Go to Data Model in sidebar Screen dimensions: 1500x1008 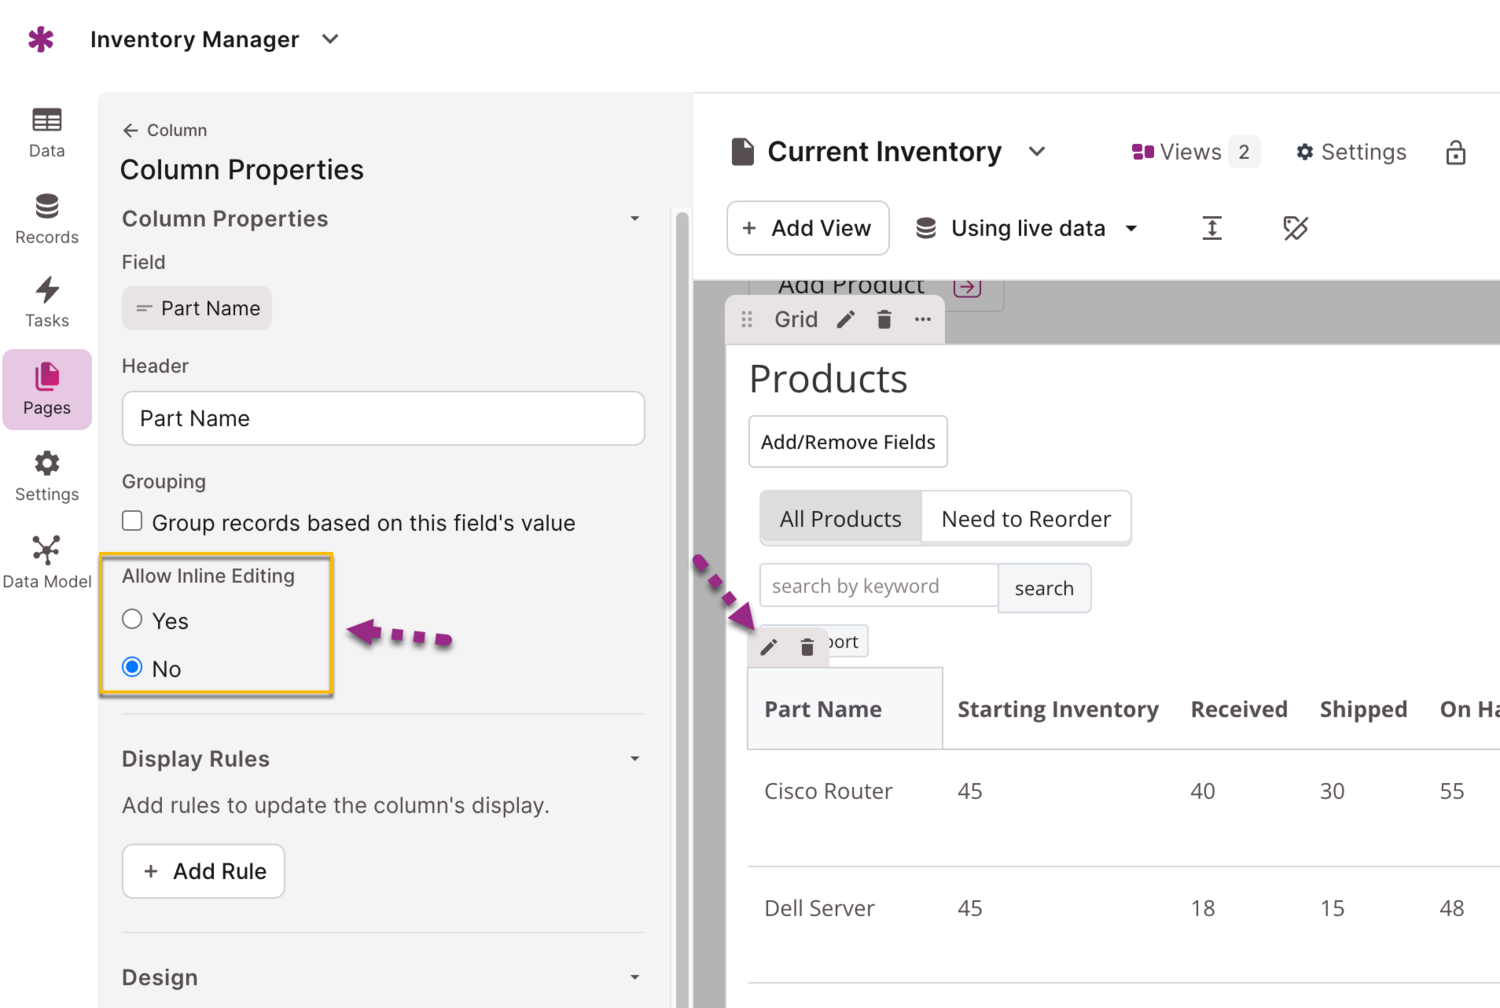click(x=46, y=561)
